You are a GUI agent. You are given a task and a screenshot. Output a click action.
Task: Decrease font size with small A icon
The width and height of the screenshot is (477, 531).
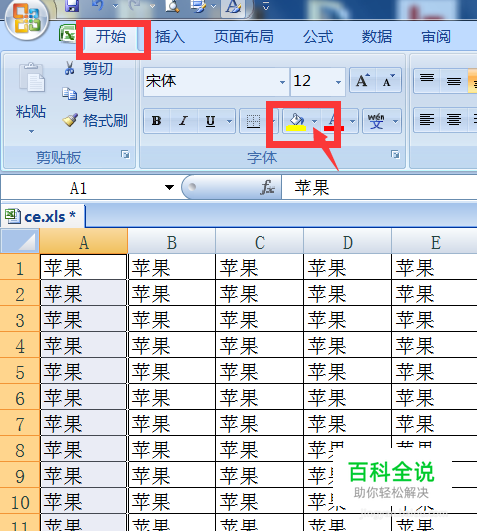(388, 81)
